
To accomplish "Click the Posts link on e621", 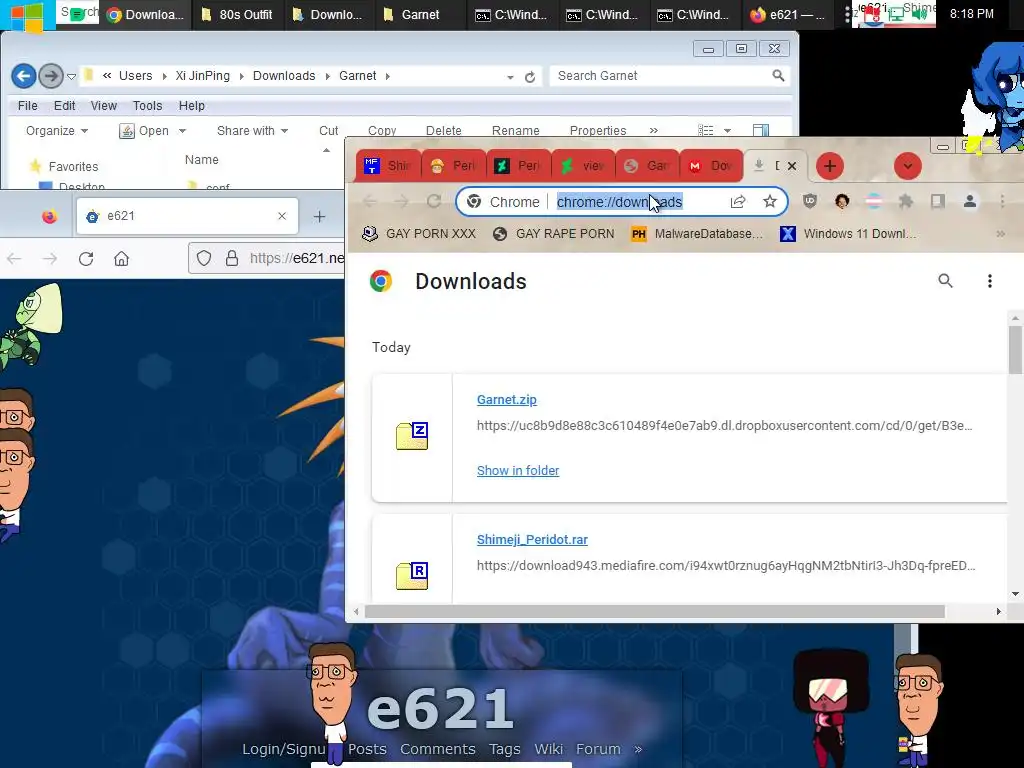I will pyautogui.click(x=367, y=749).
